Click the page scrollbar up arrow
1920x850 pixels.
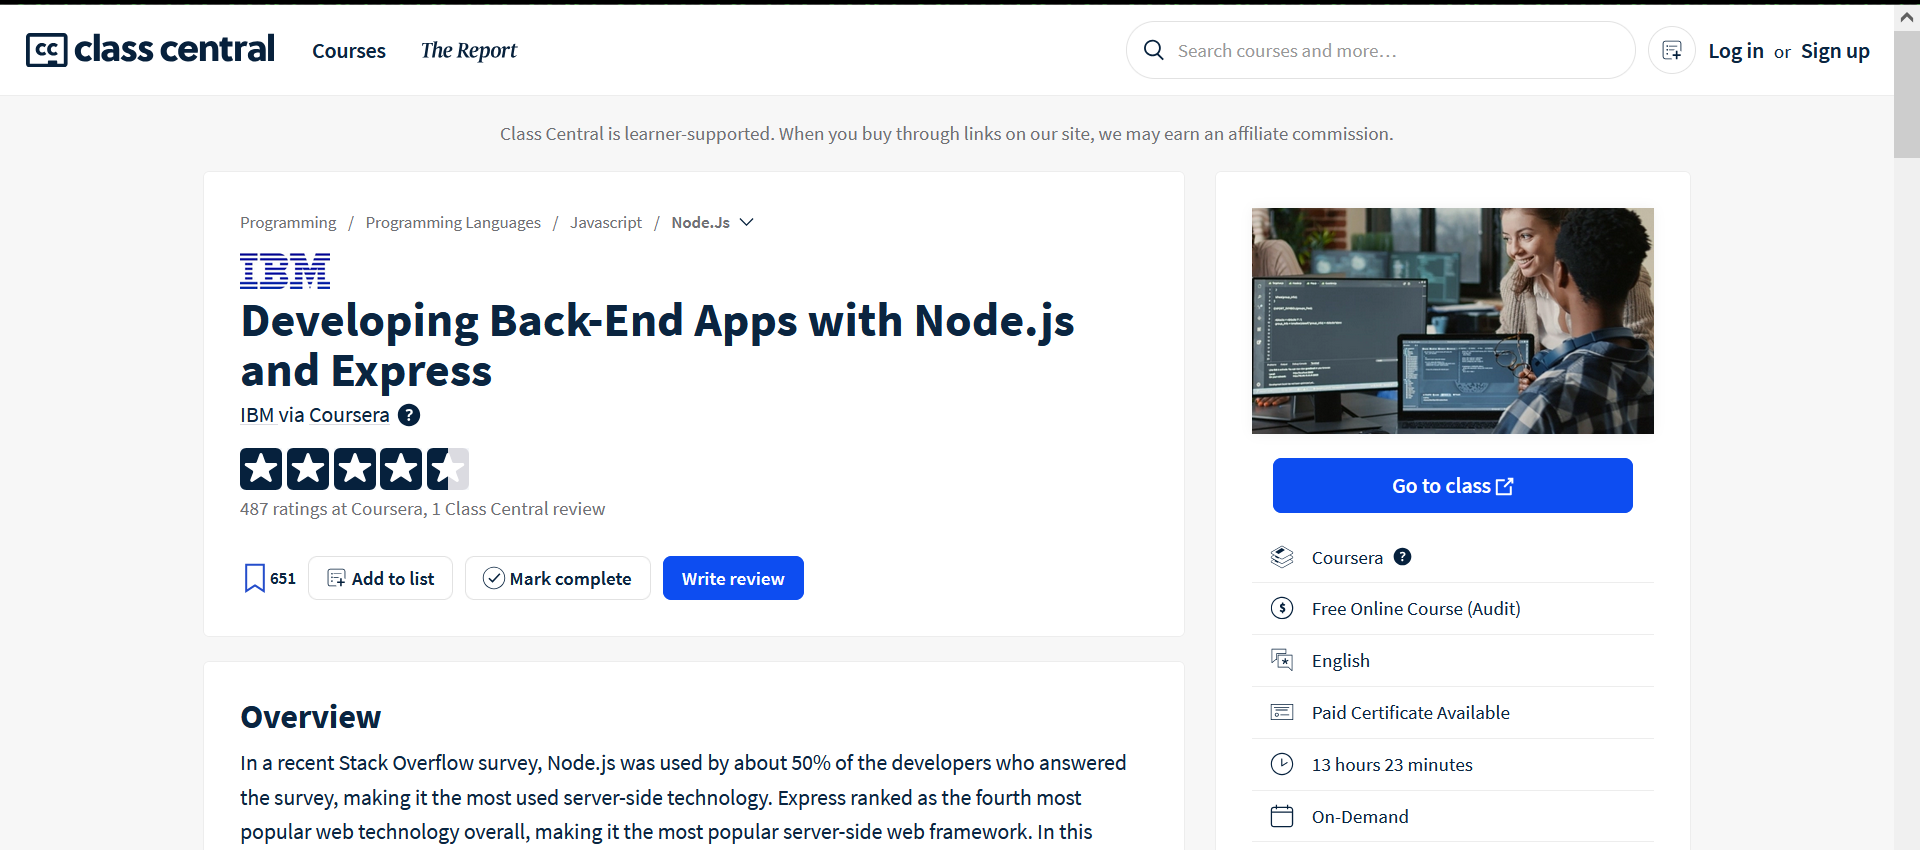[1907, 17]
